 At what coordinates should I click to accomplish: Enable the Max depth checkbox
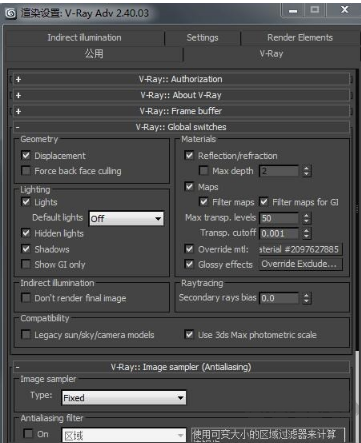[203, 171]
